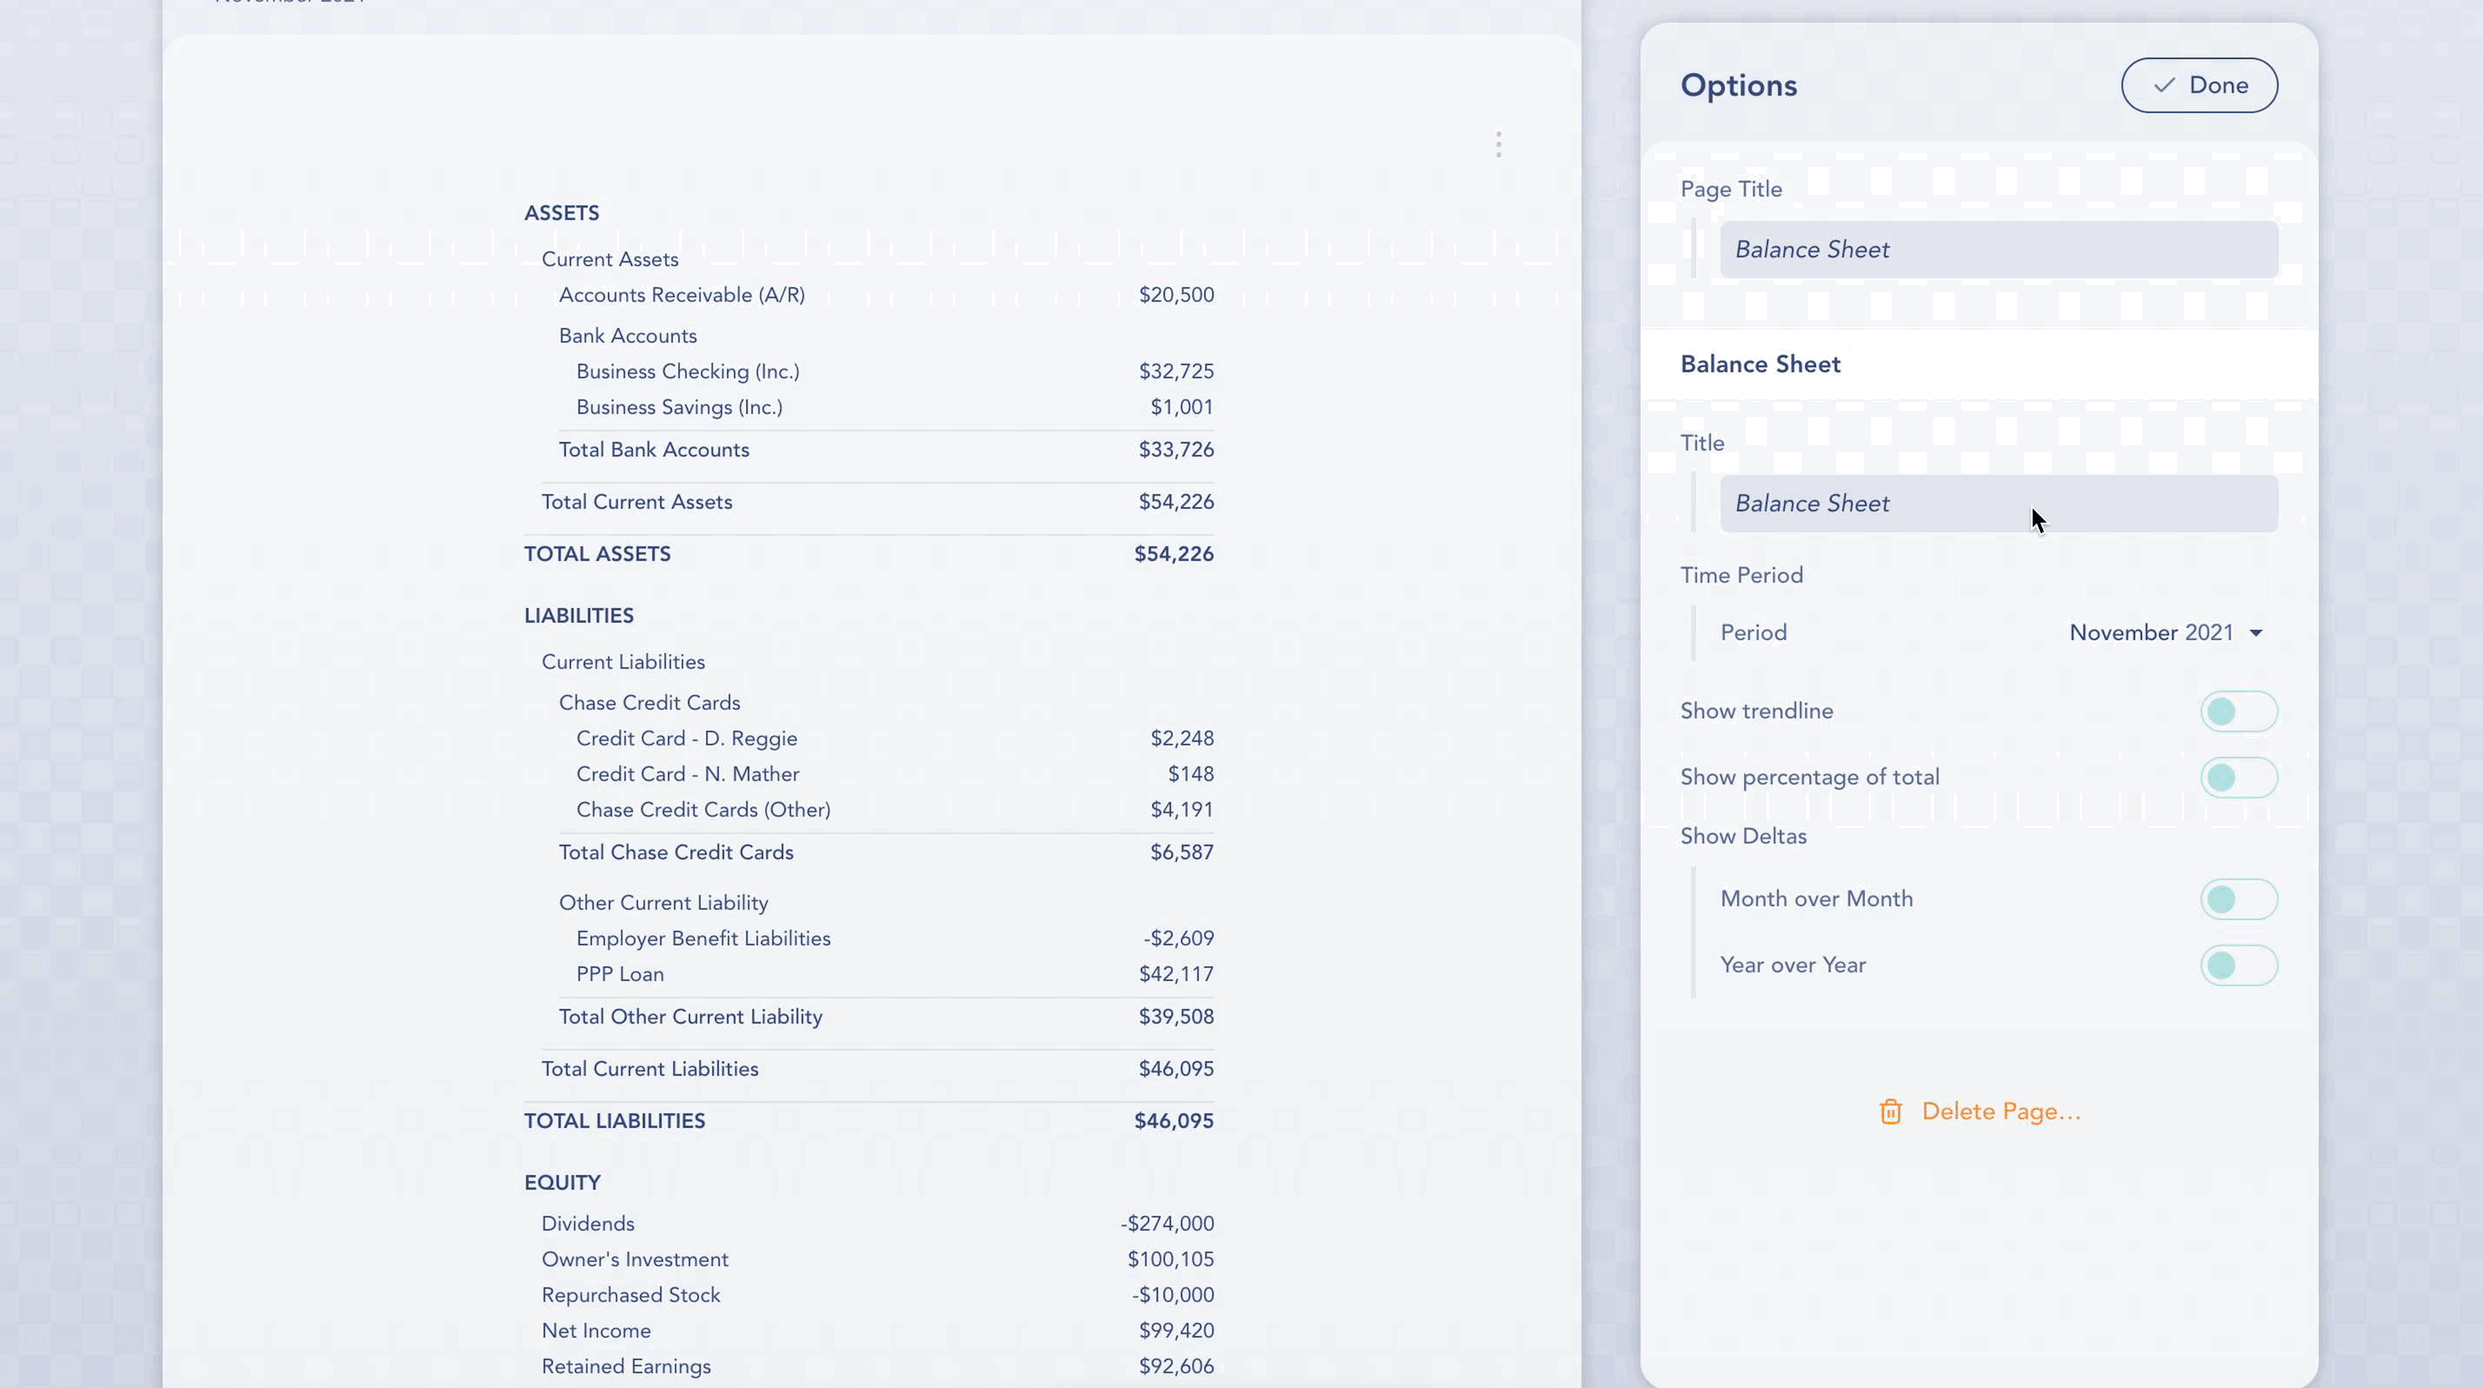This screenshot has width=2483, height=1388.
Task: Open the November 2021 period dropdown
Action: (2164, 632)
